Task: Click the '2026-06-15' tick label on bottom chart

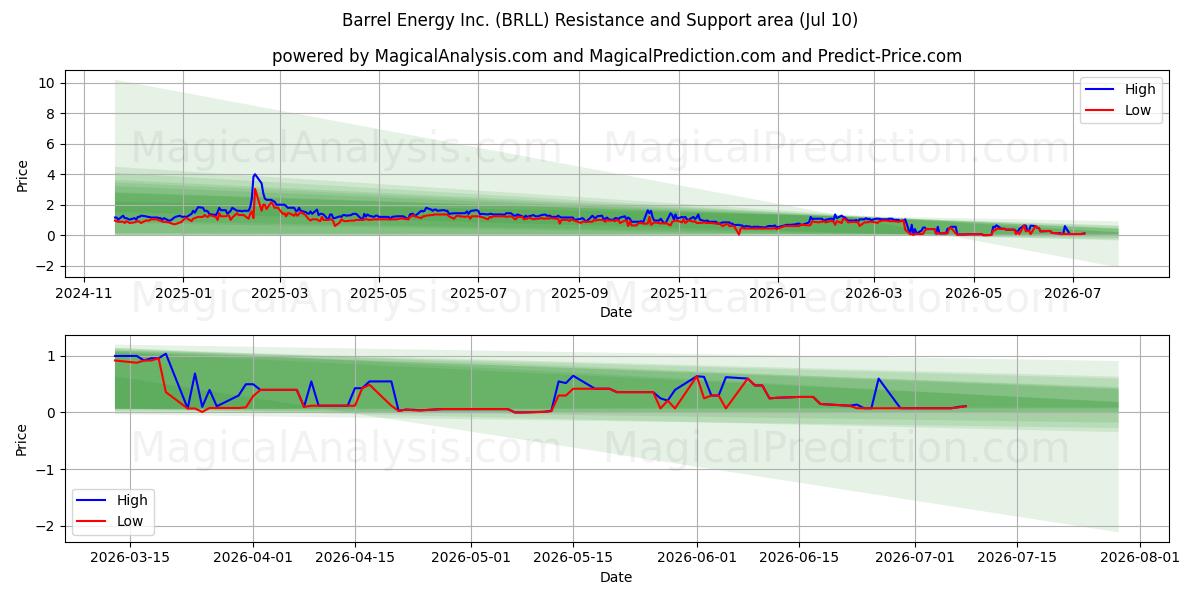Action: click(x=799, y=559)
